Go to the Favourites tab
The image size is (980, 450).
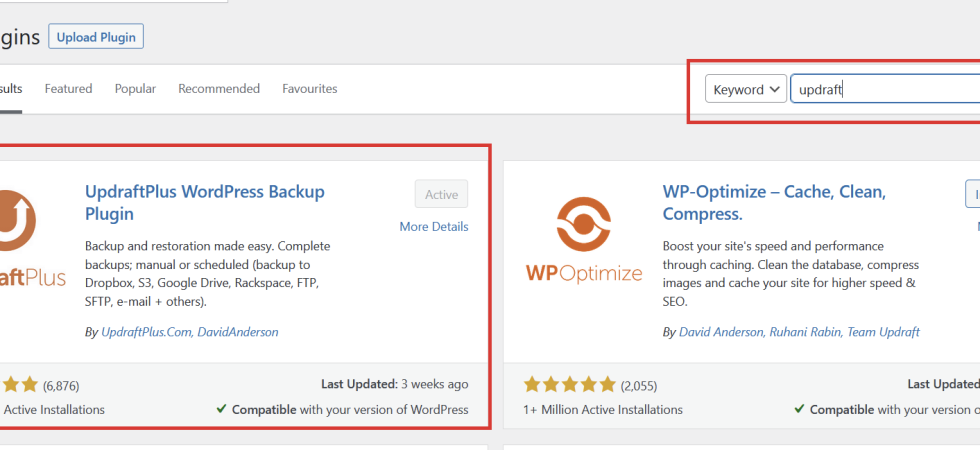click(309, 89)
